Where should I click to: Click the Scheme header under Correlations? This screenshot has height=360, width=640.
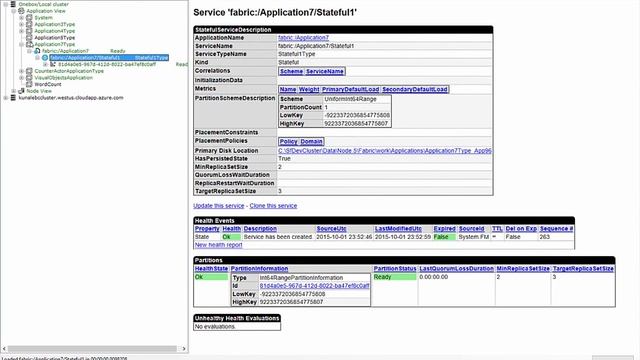pos(291,71)
